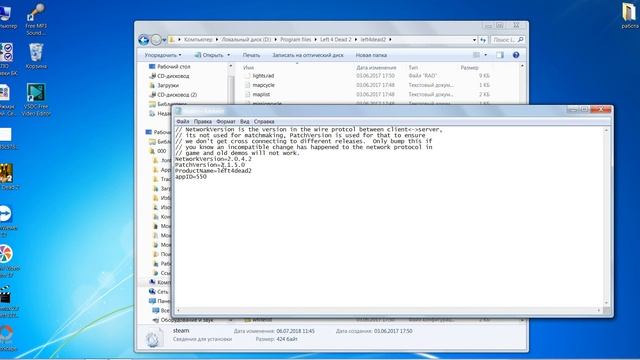Sort by Тип column header
This screenshot has width=640, height=360.
click(x=413, y=67)
